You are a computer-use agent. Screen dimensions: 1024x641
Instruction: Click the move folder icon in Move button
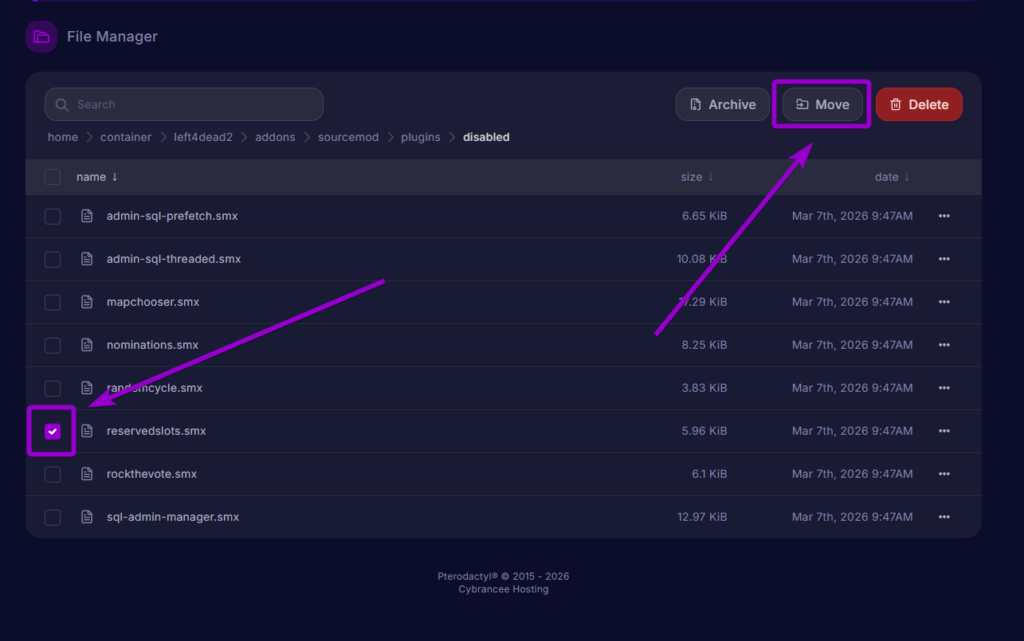[804, 103]
